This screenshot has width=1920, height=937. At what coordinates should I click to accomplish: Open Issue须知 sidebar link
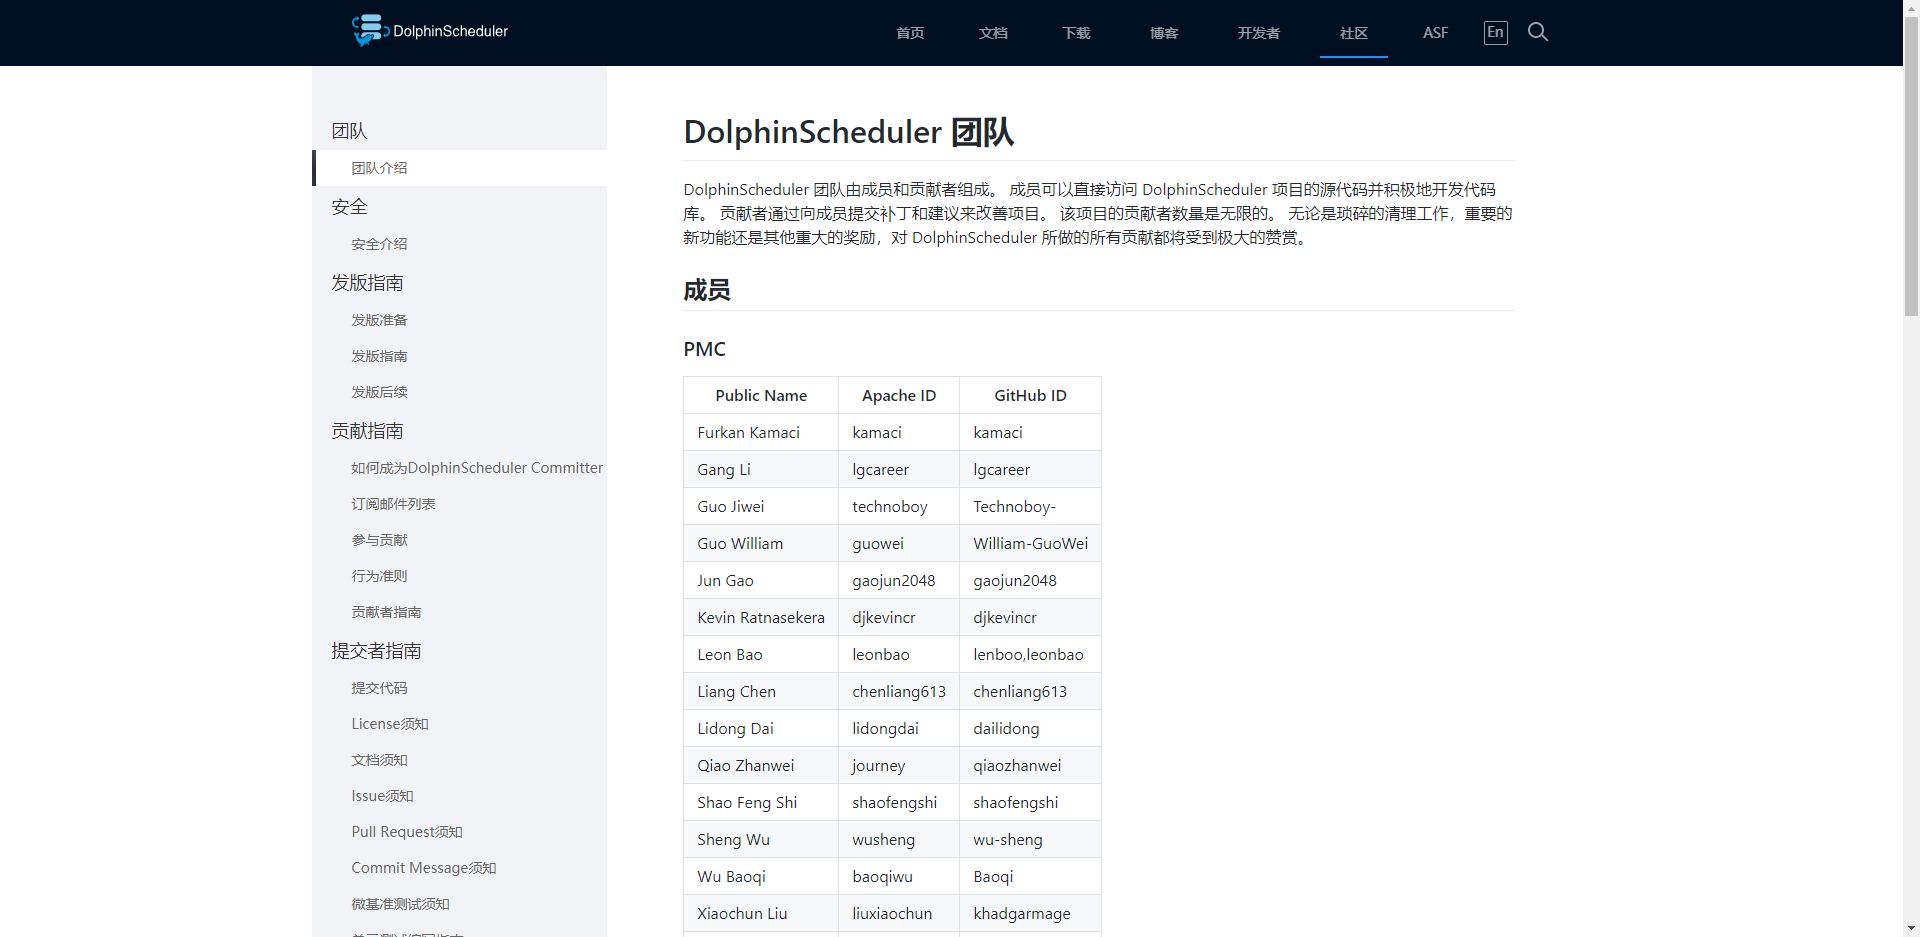[x=382, y=796]
